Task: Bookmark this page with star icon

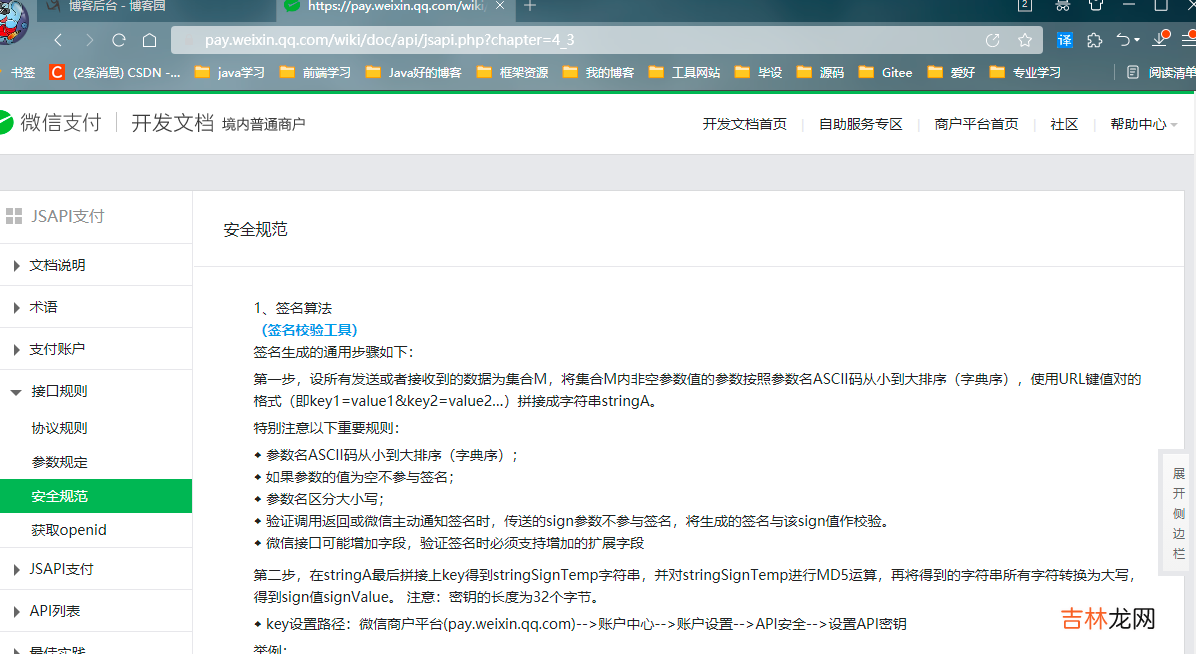Action: [x=1025, y=40]
